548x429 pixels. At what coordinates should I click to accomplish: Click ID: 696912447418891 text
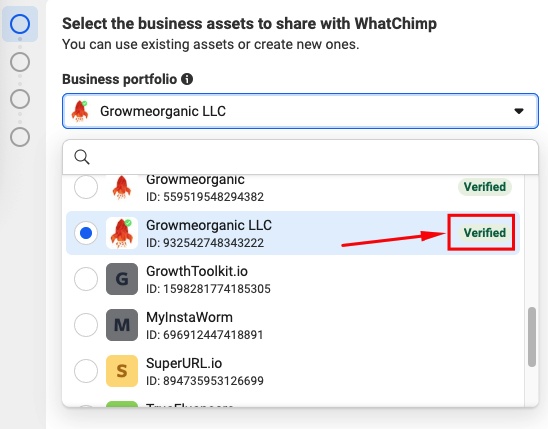click(204, 335)
